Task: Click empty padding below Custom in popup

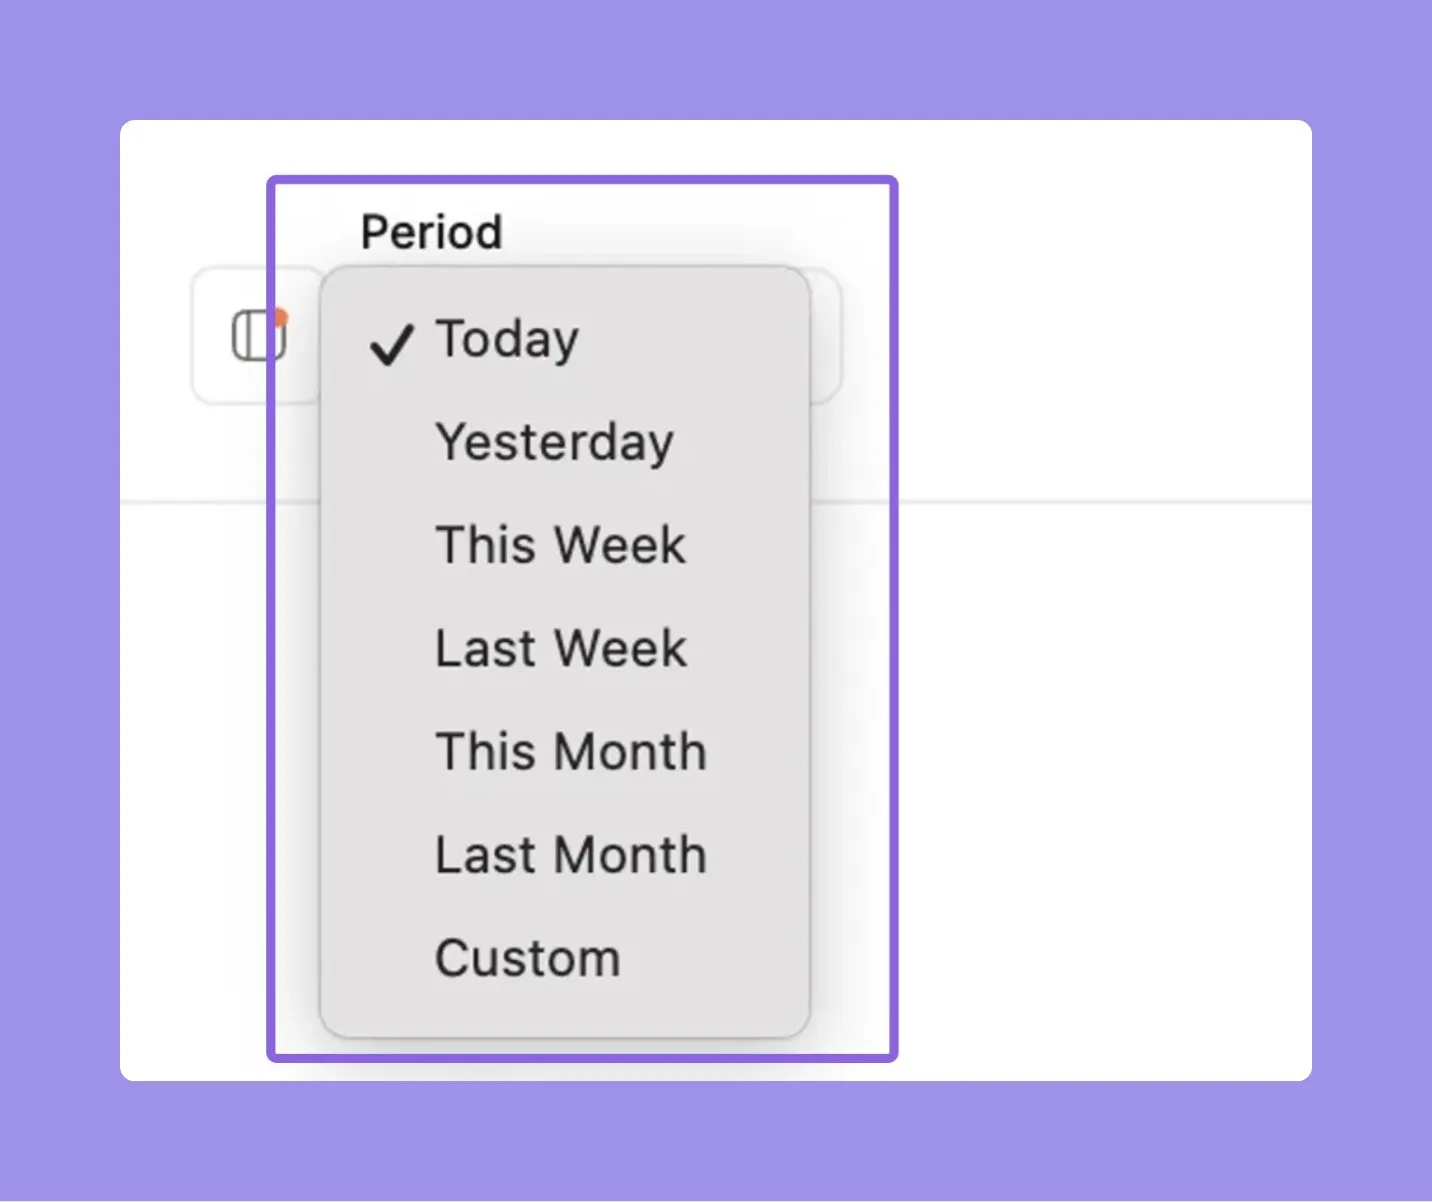Action: coord(565,1020)
